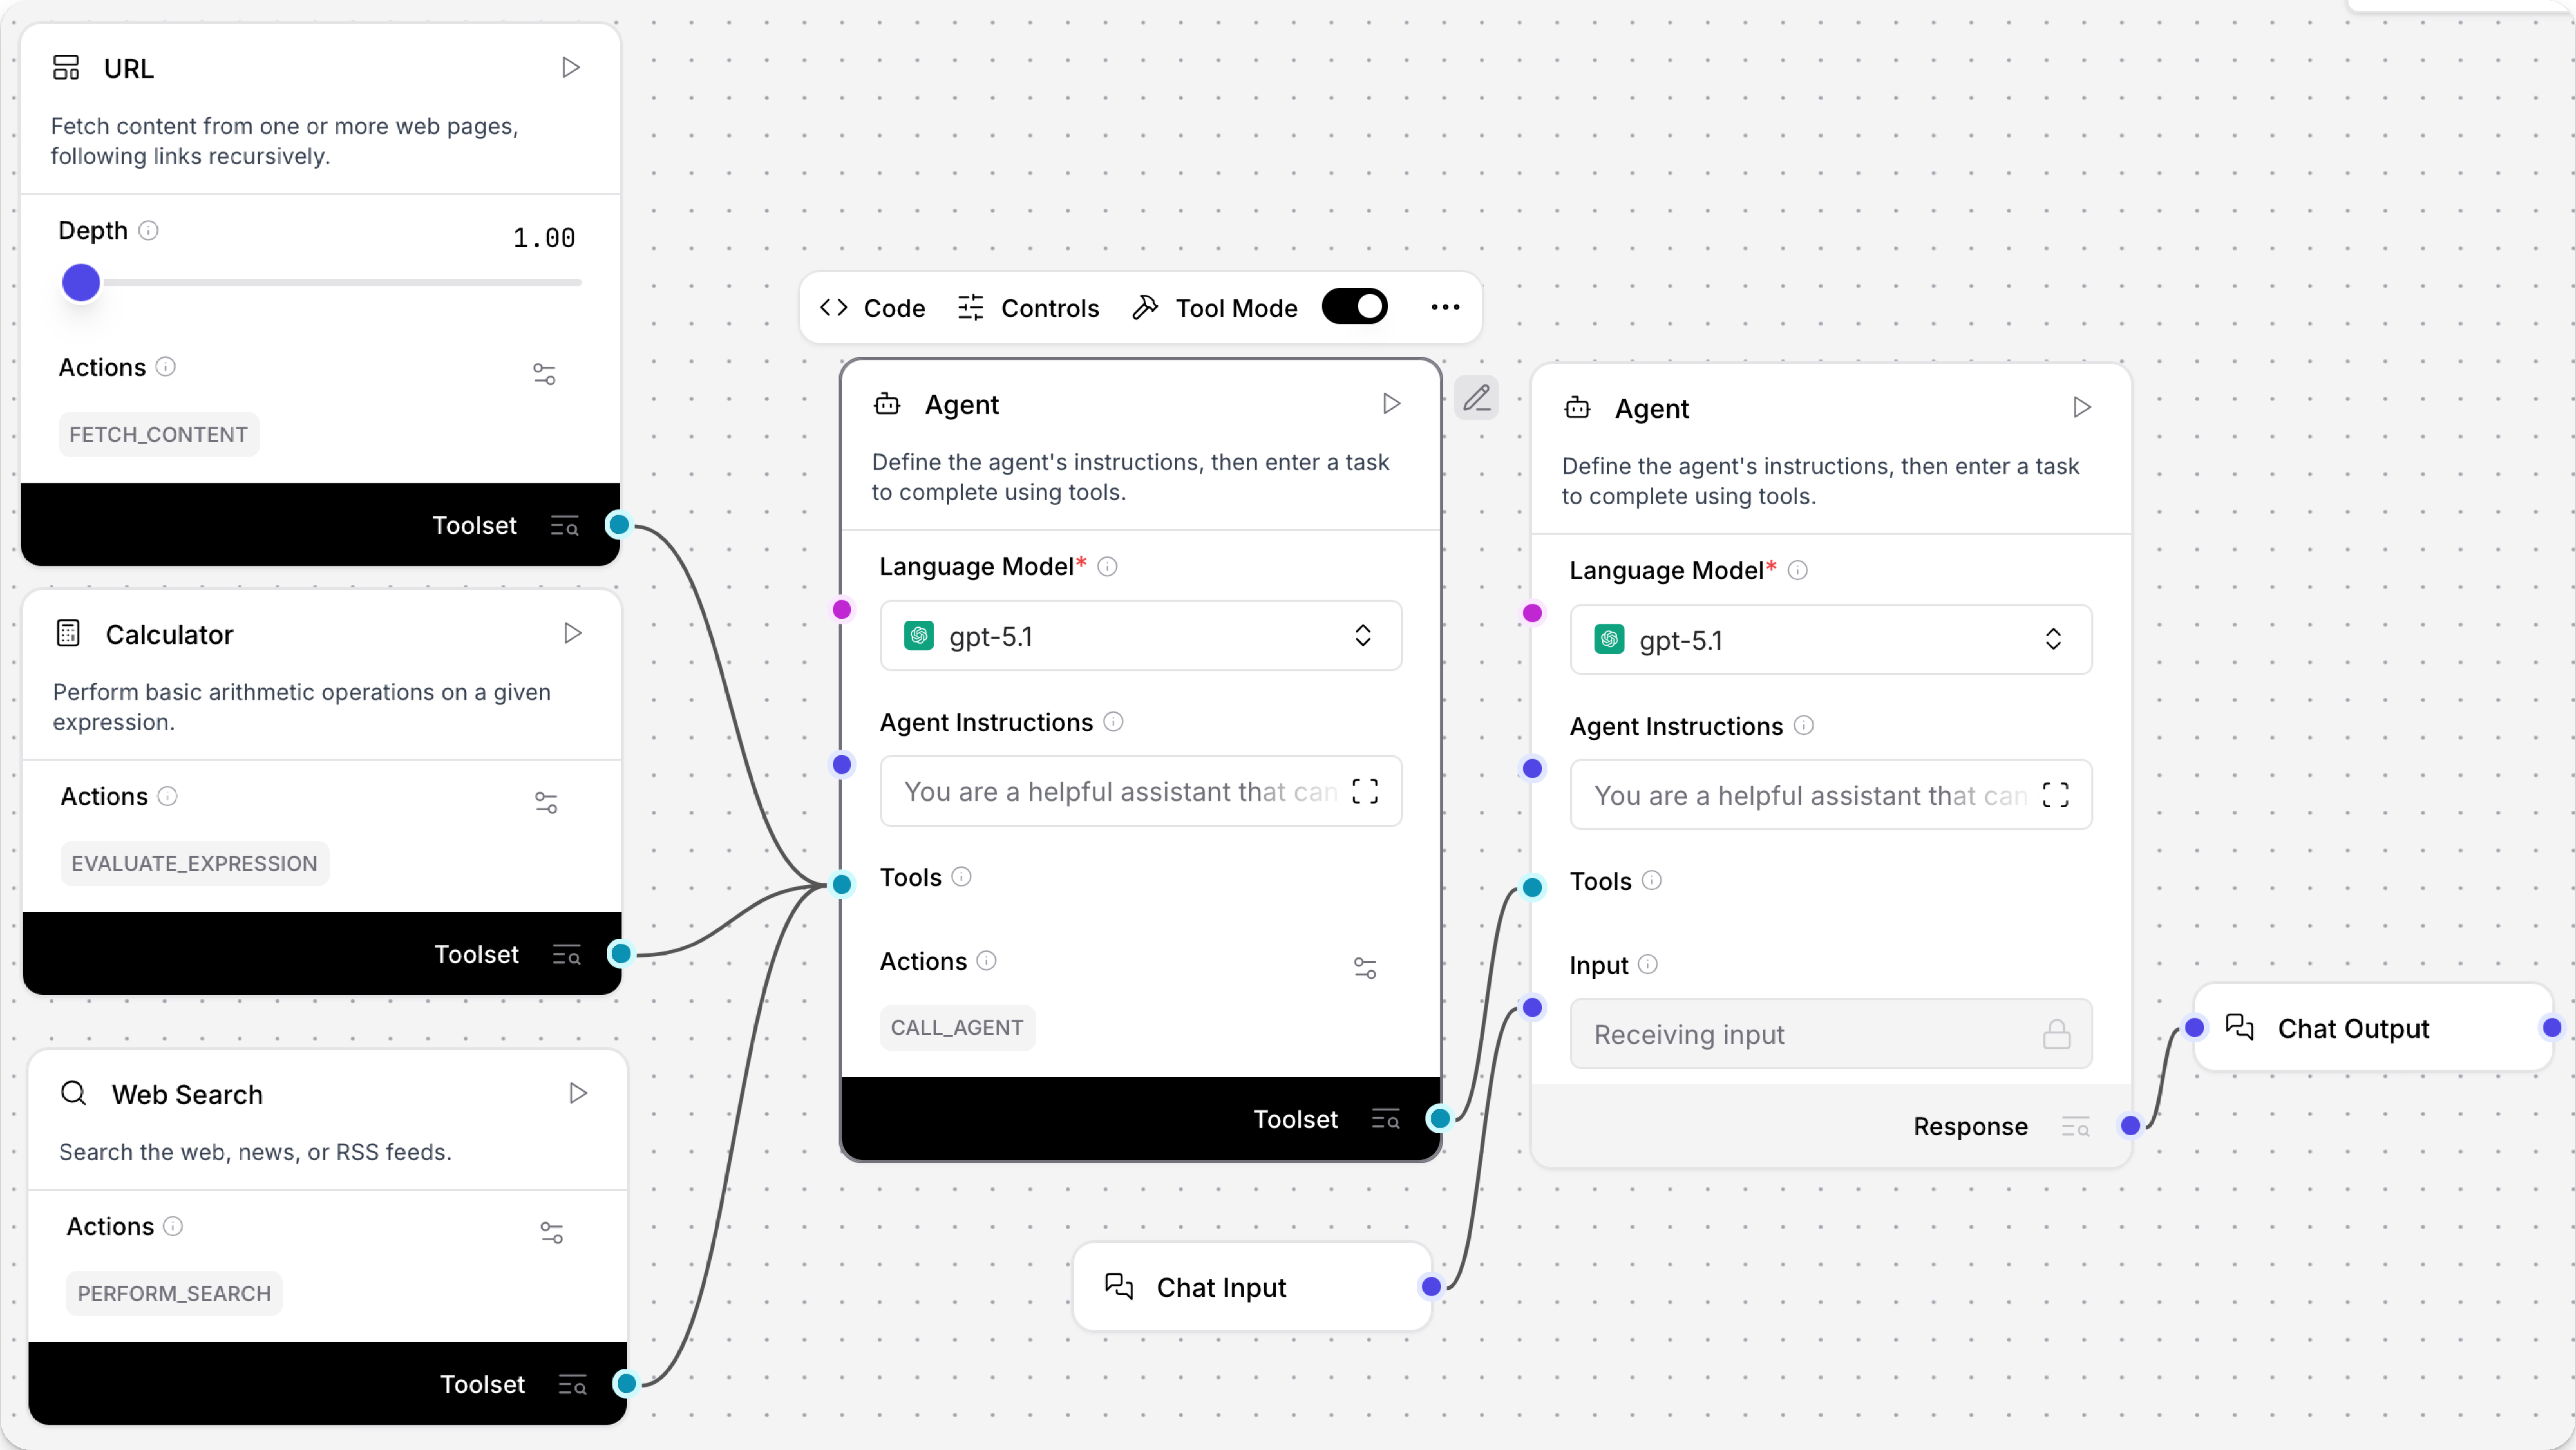The height and width of the screenshot is (1450, 2576).
Task: Select the Chat Input node
Action: pos(1220,1287)
